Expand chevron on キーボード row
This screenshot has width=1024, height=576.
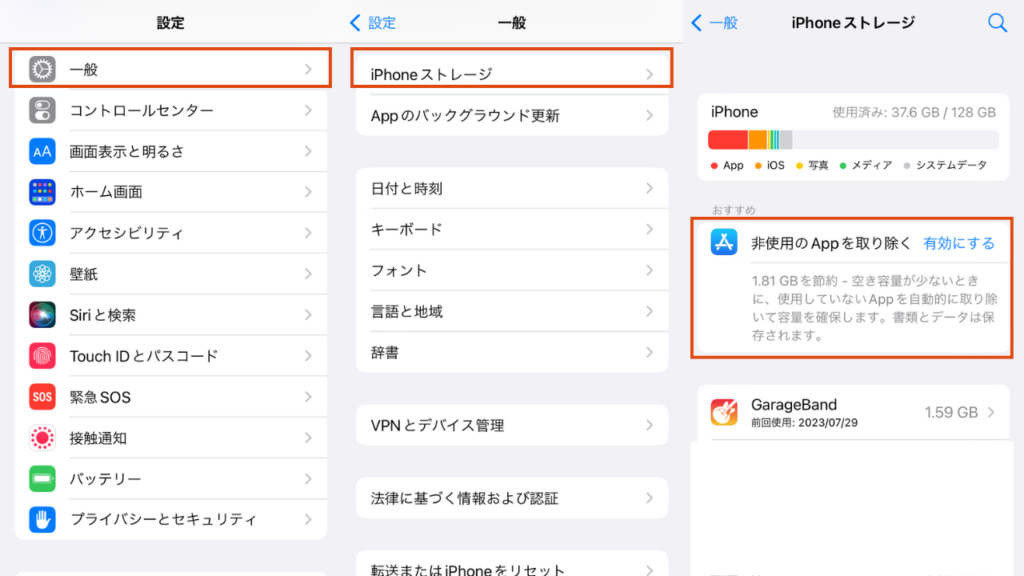(650, 230)
